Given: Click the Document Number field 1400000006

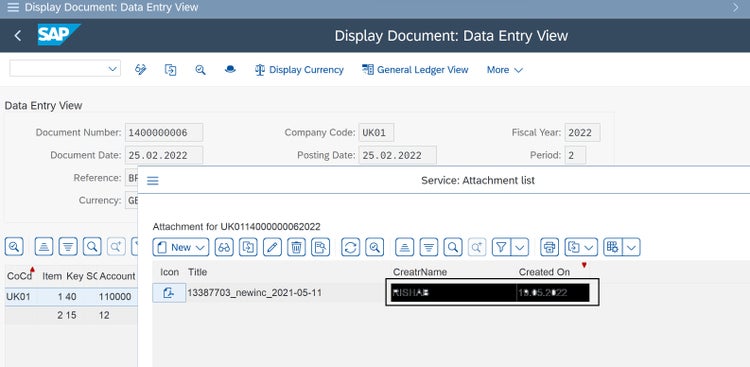Looking at the screenshot, I should pos(164,133).
